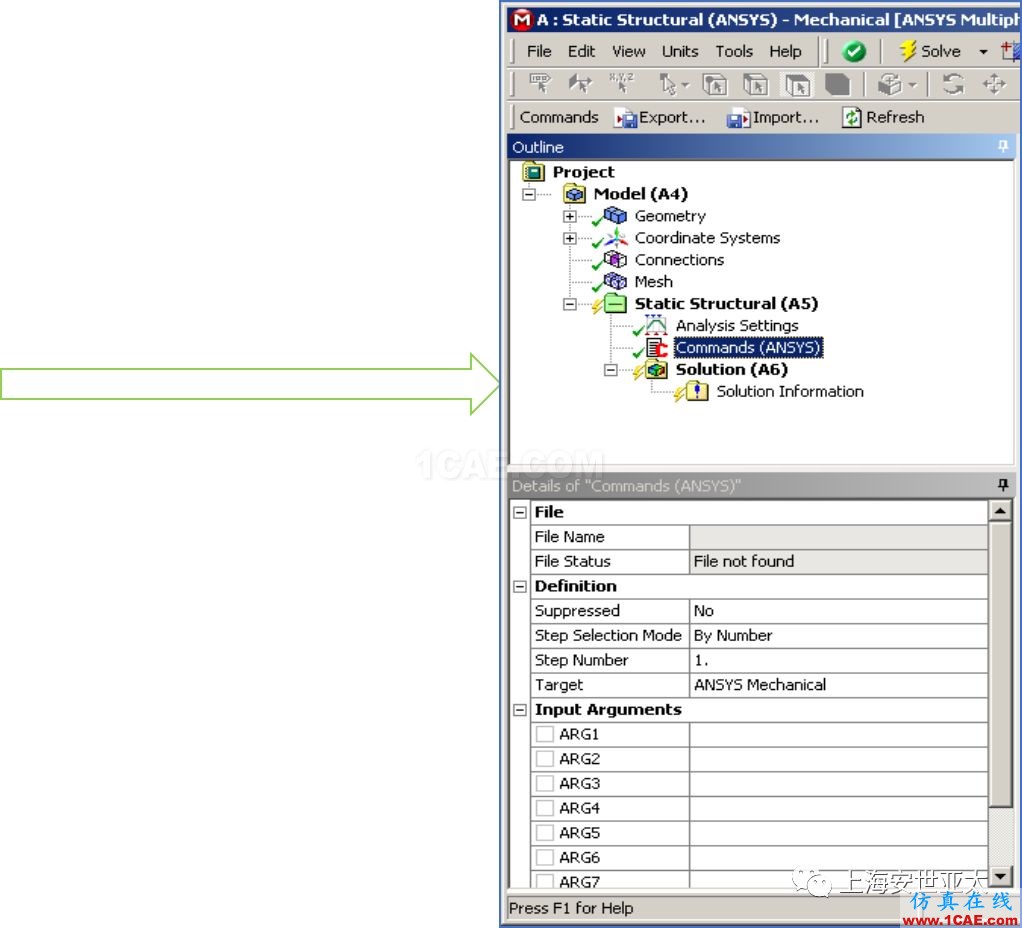The width and height of the screenshot is (1022, 928).
Task: Click Step Selection Mode value By Number
Action: tap(838, 636)
